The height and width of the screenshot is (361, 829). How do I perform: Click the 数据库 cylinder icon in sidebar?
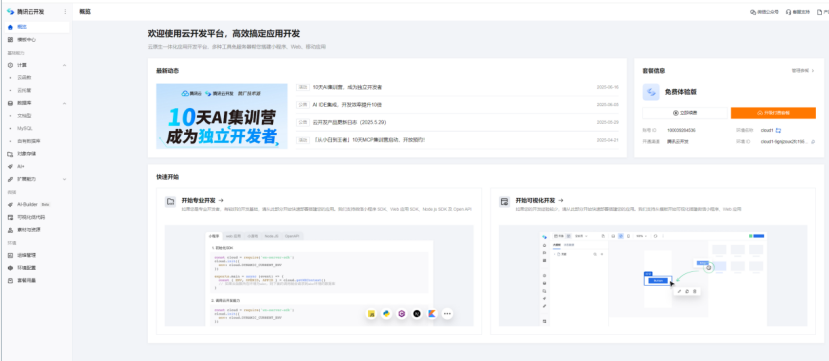tap(11, 103)
